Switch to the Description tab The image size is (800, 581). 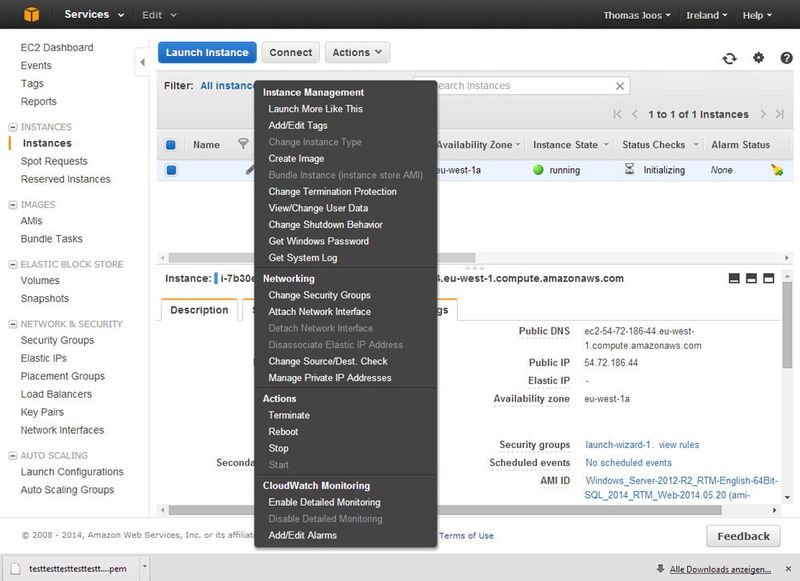click(x=198, y=310)
